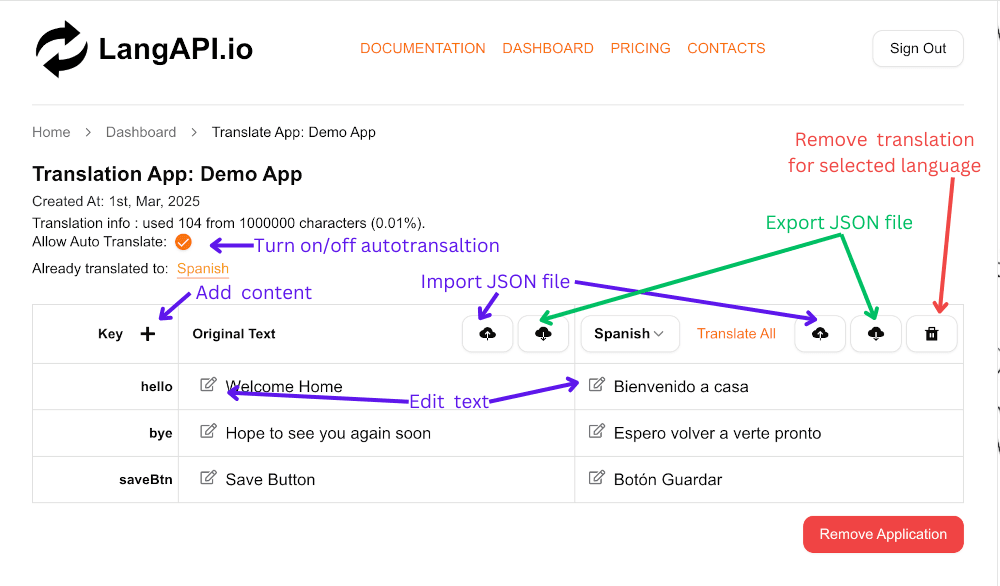
Task: Edit the 'Botón Guardar' translation
Action: 597,478
